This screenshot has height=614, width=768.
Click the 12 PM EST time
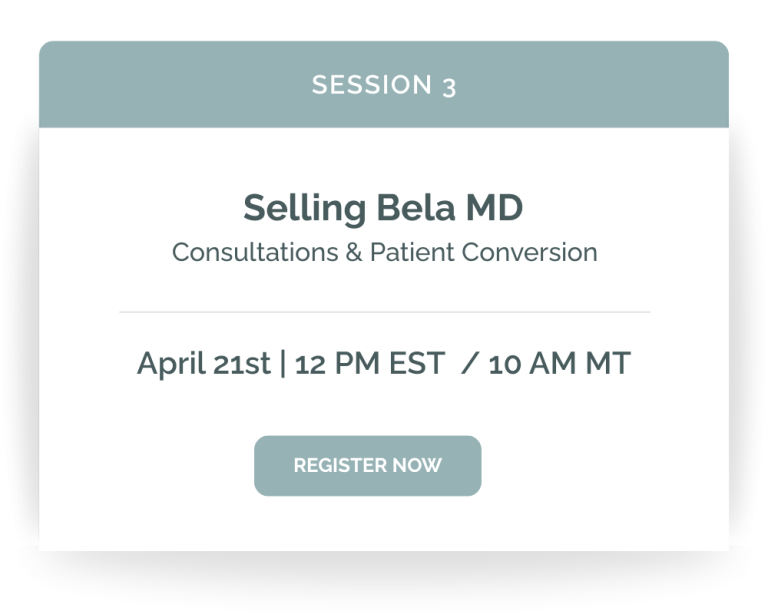click(369, 363)
